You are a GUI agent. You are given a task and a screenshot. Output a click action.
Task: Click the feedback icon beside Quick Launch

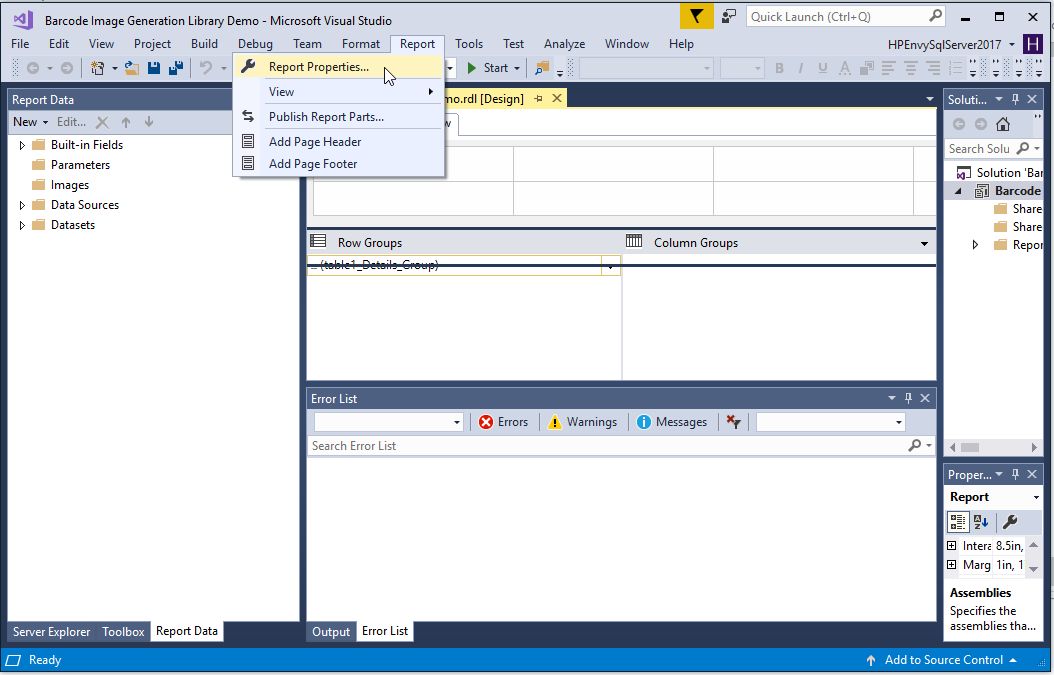coord(729,17)
